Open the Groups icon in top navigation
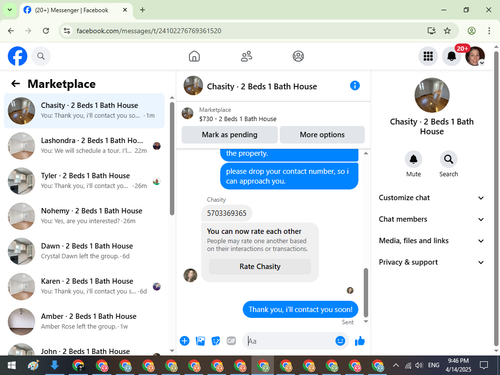This screenshot has width=500, height=375. pos(298,56)
